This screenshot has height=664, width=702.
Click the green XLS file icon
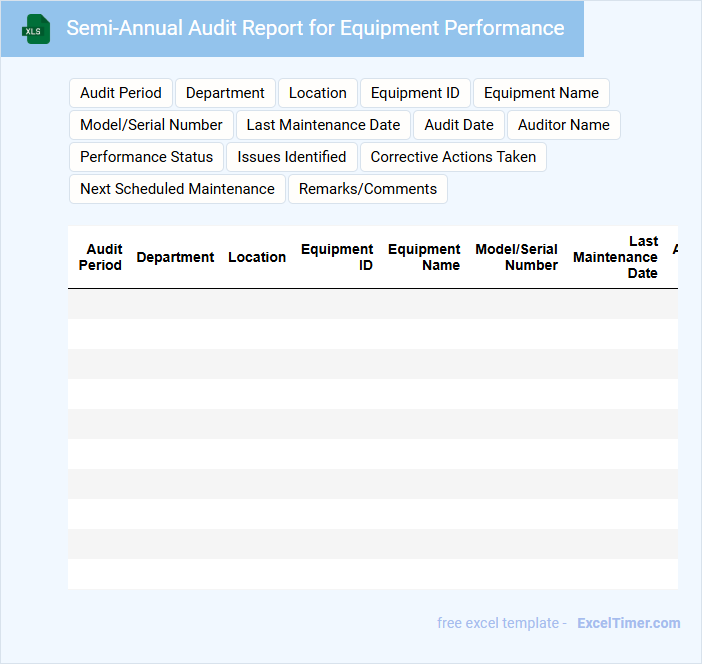36,29
